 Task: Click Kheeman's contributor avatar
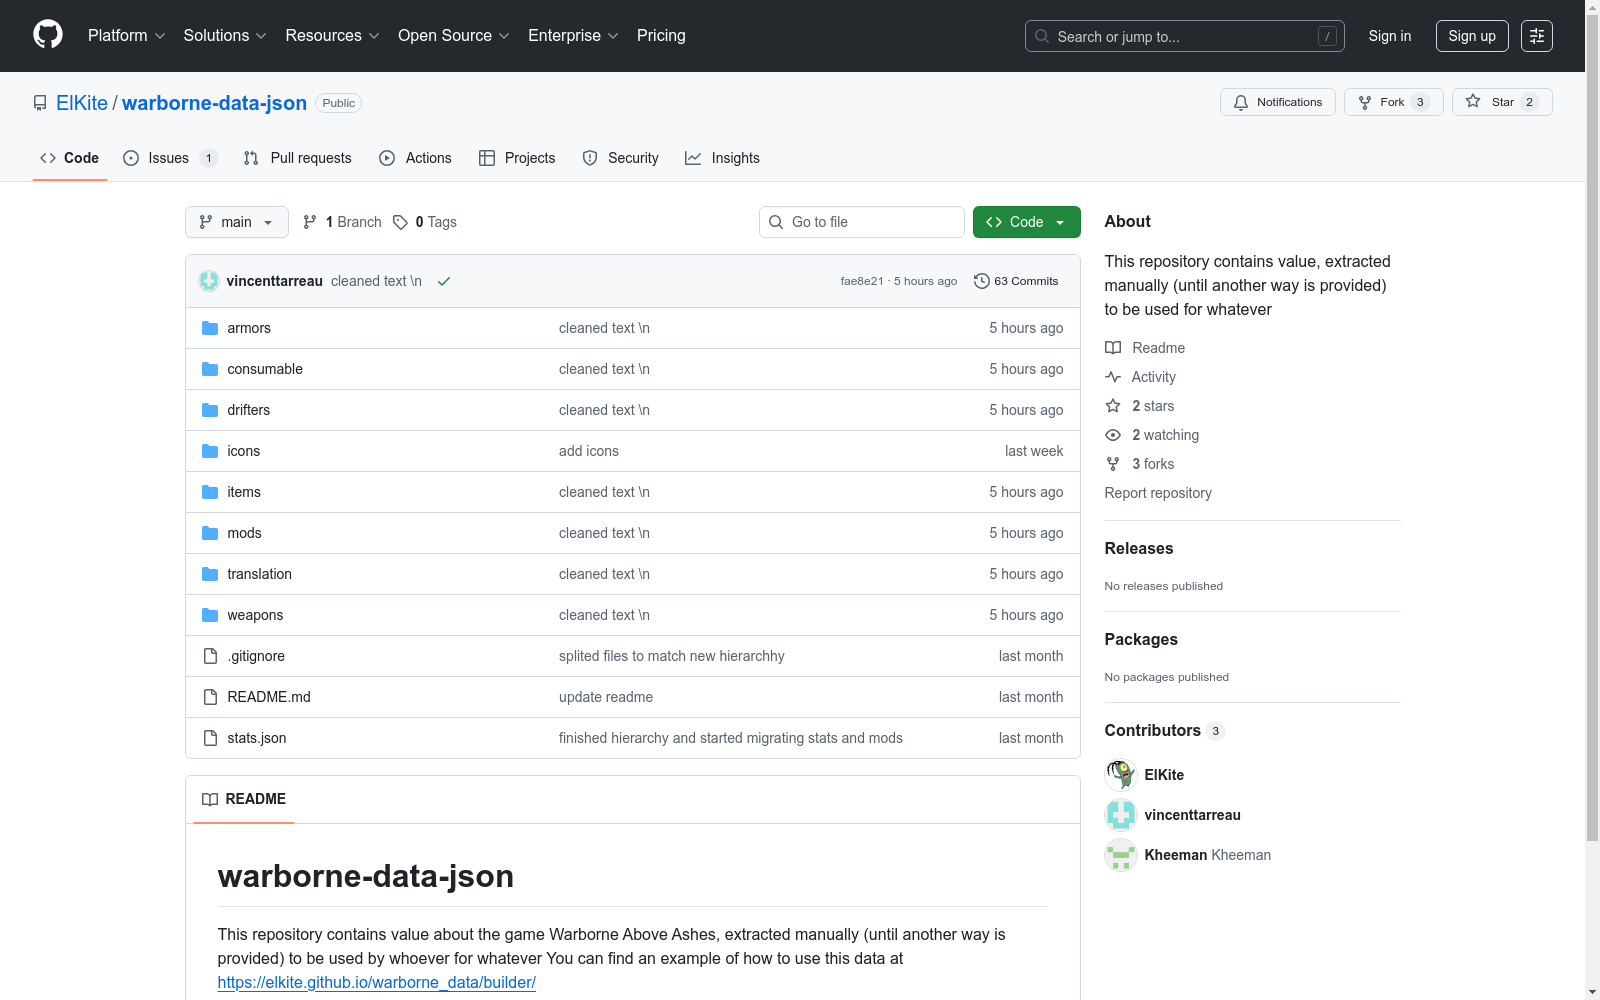[x=1121, y=855]
